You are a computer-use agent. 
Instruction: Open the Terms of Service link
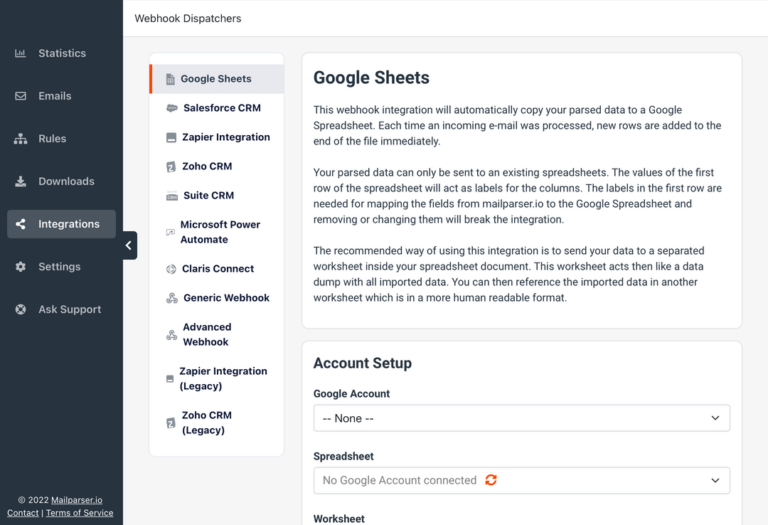click(79, 513)
